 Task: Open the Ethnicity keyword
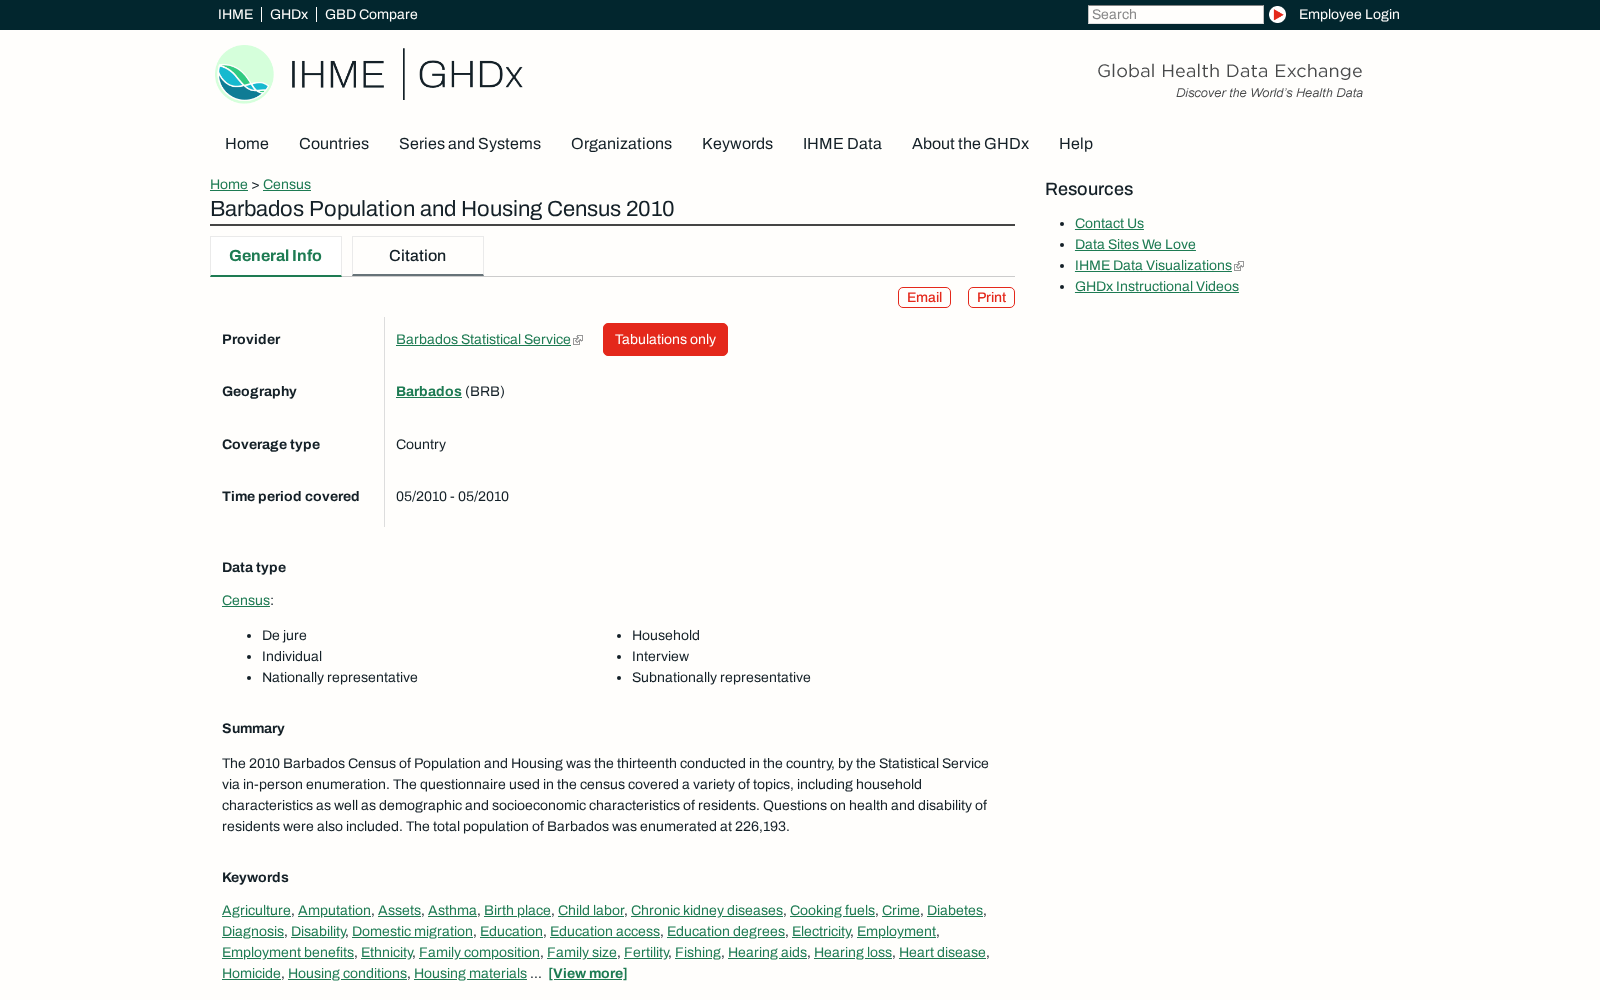pyautogui.click(x=386, y=952)
